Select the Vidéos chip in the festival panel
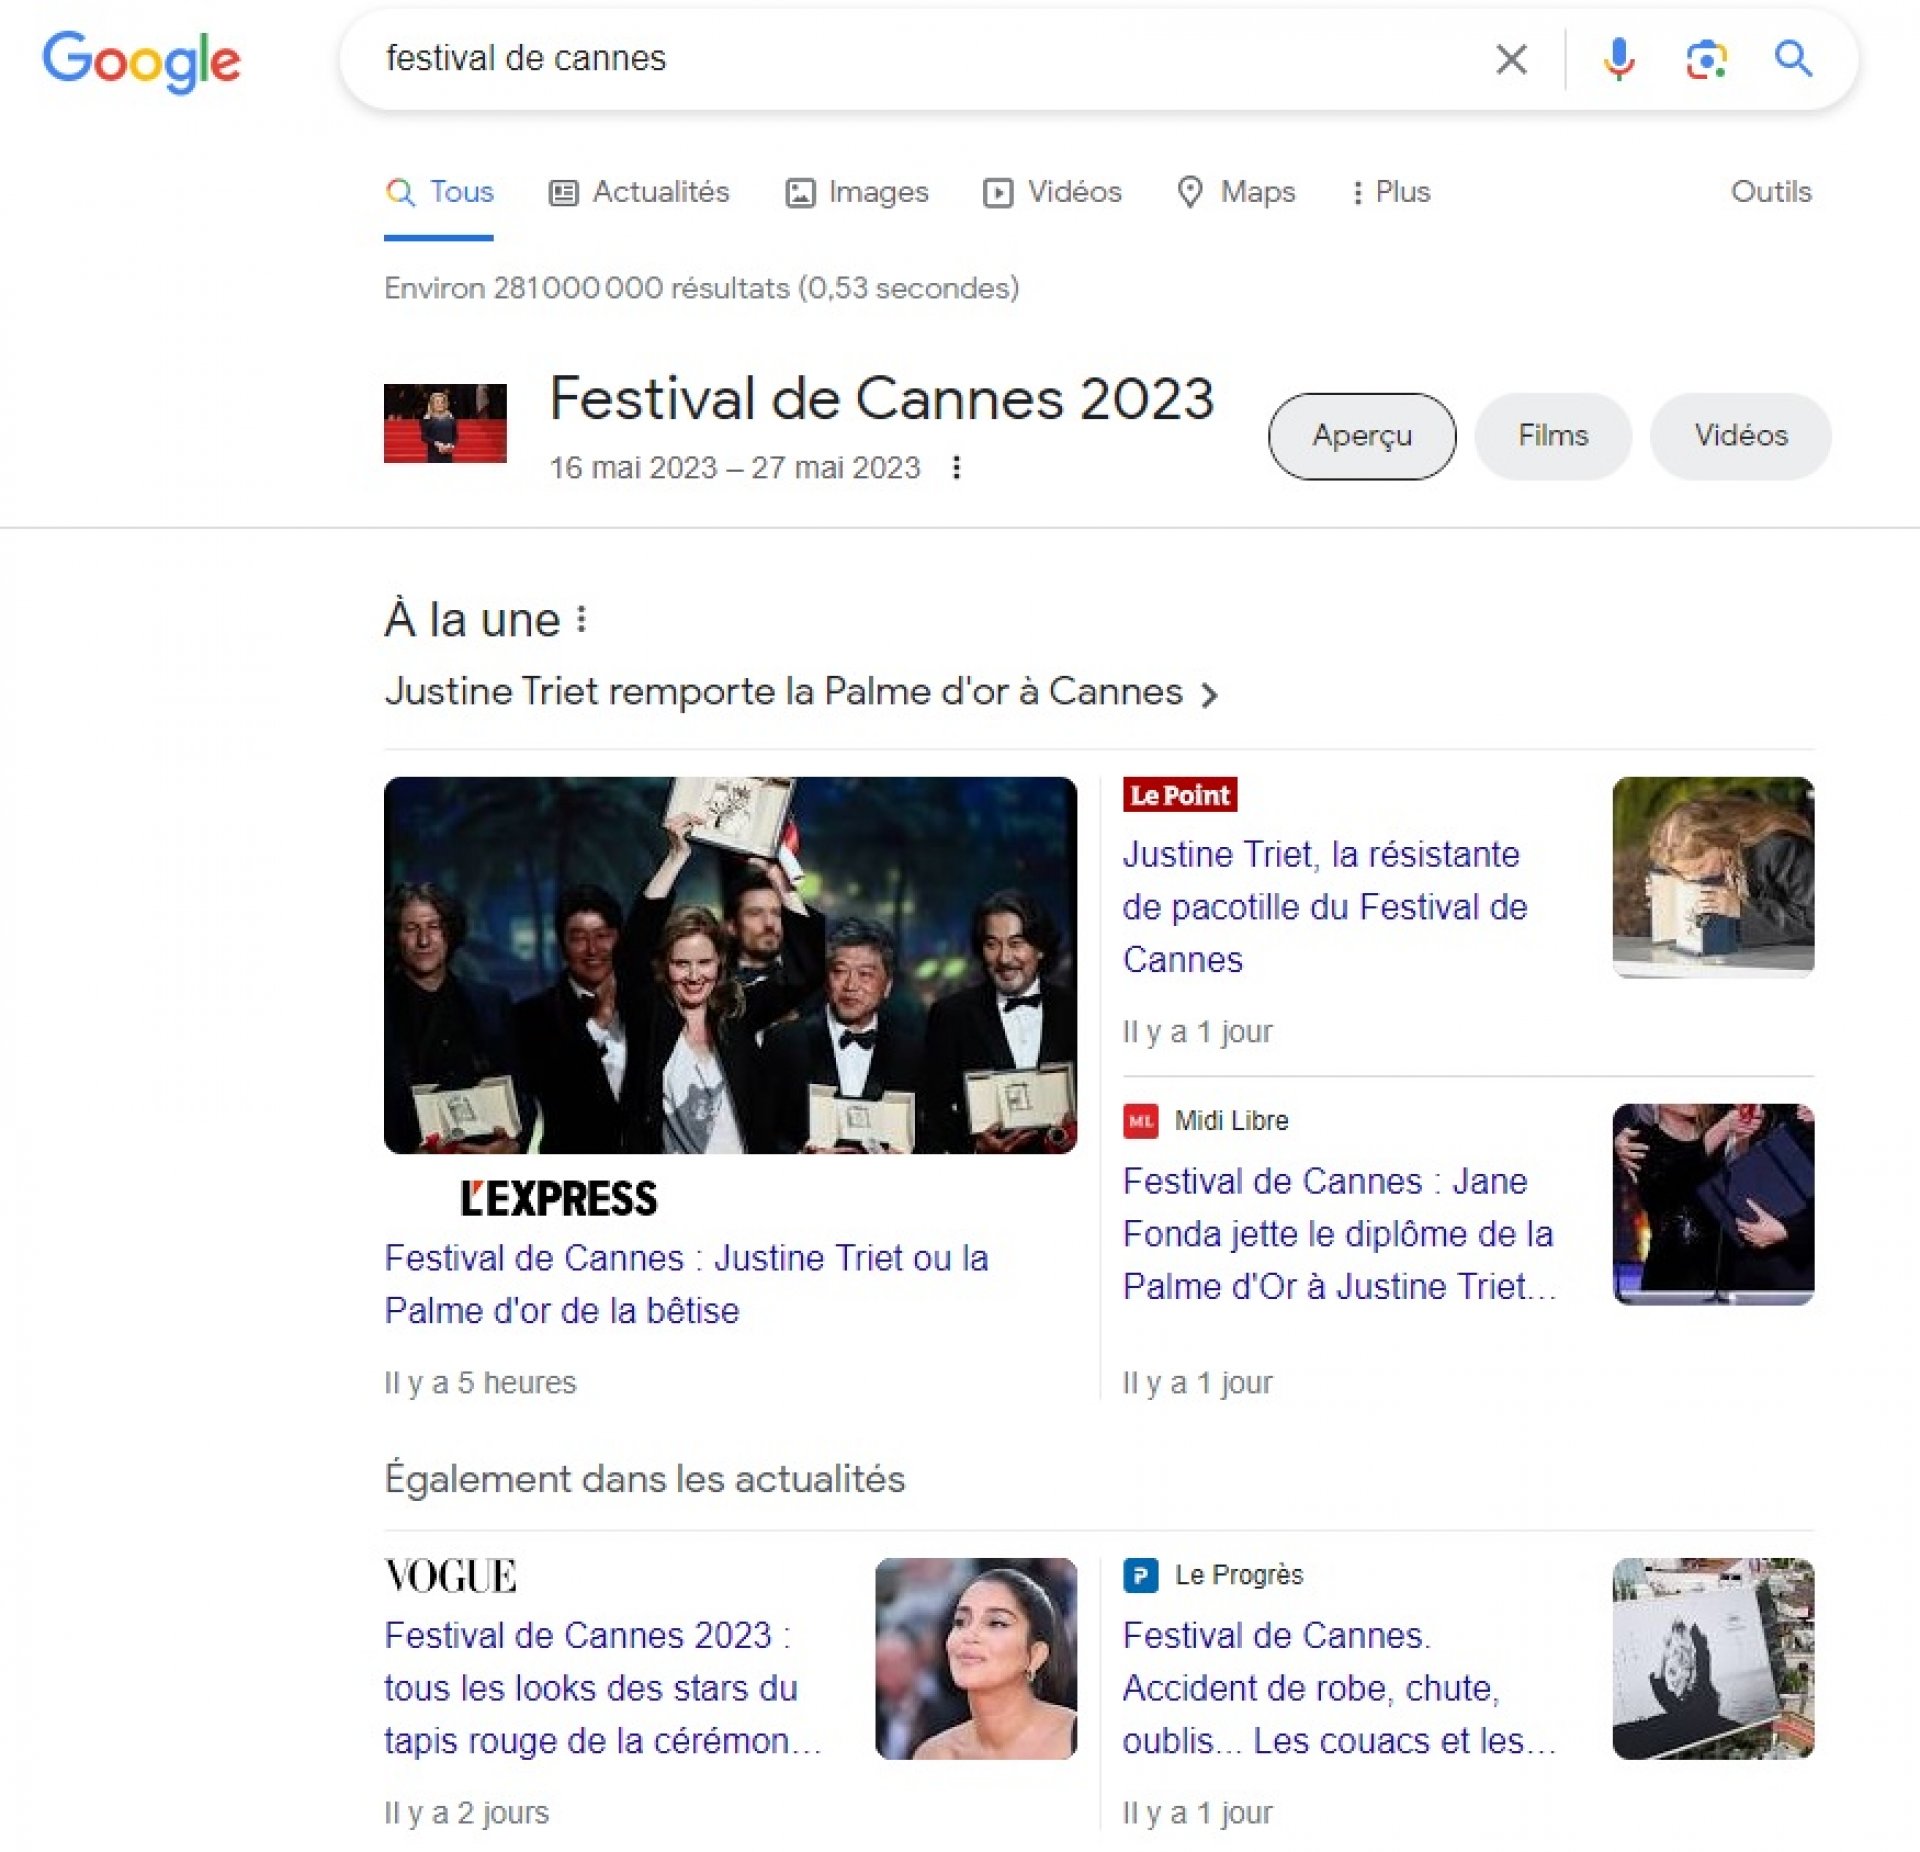 coord(1740,436)
